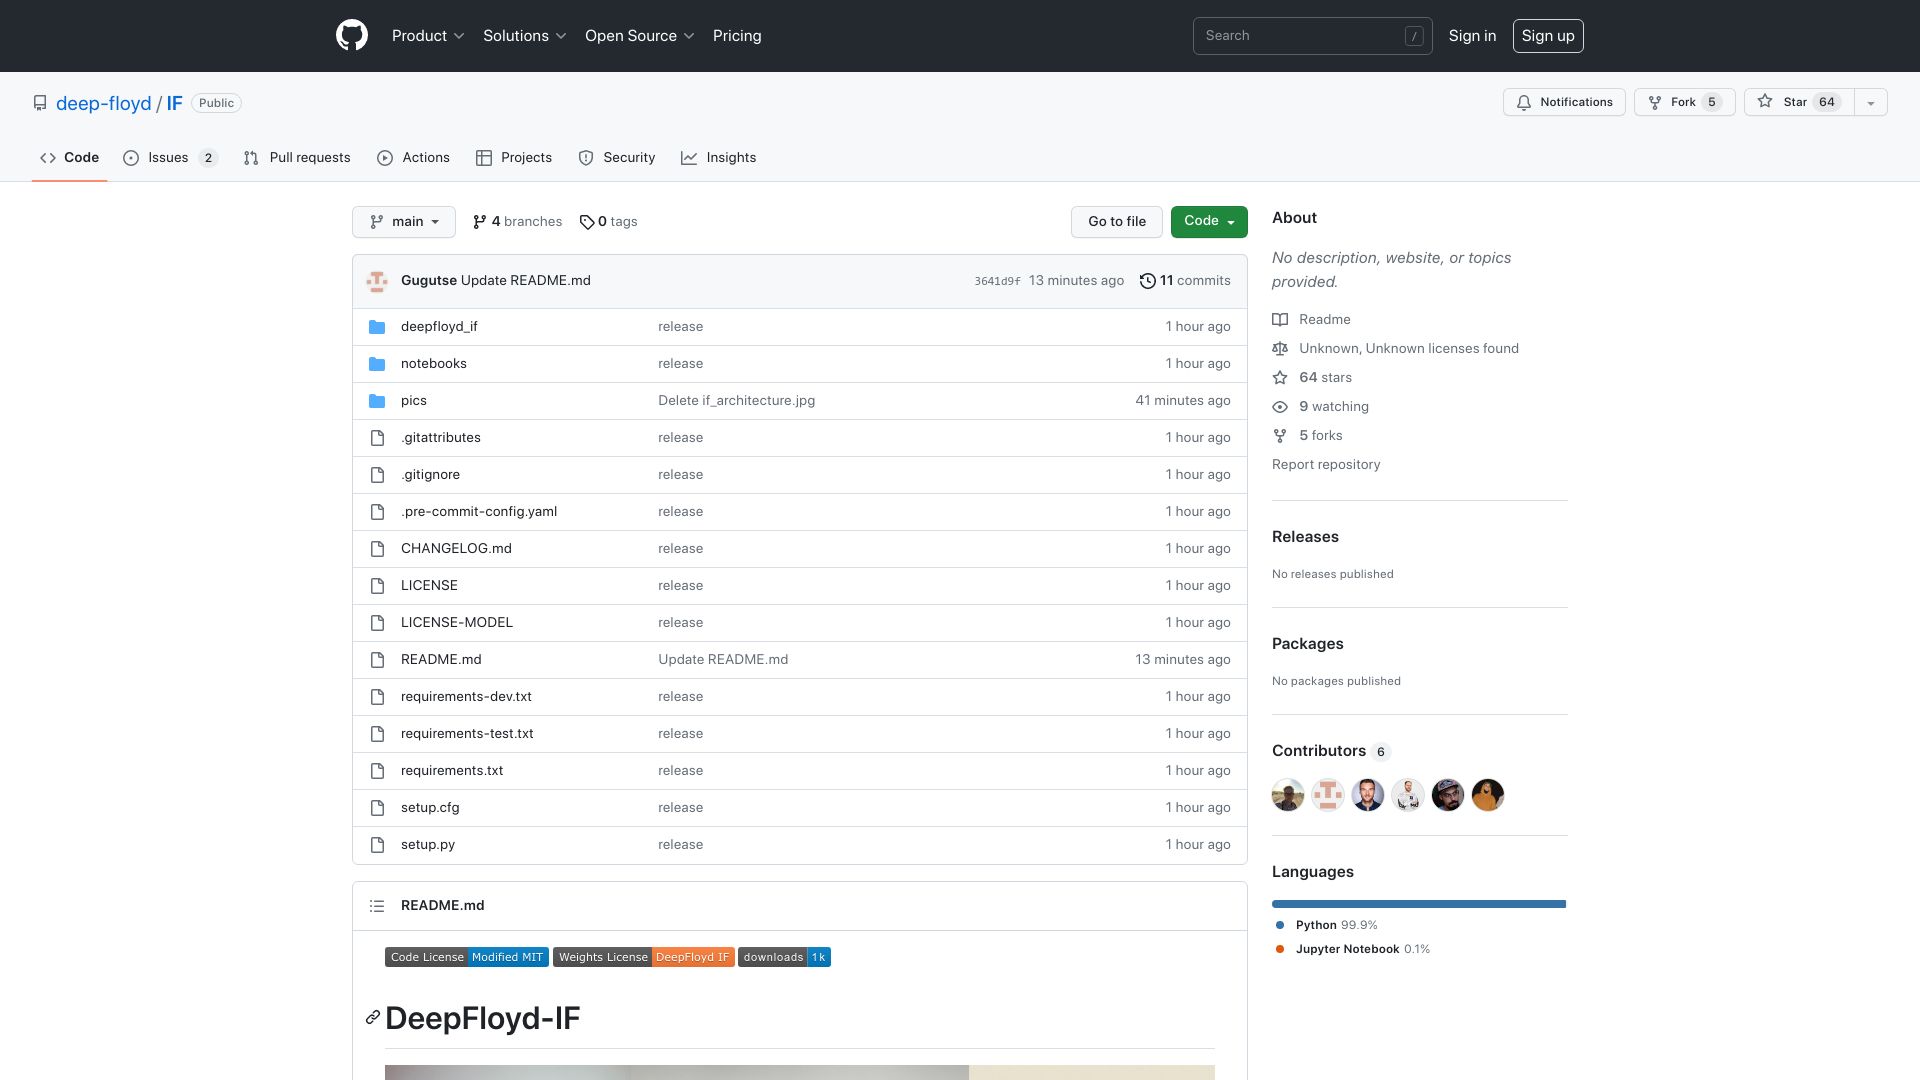
Task: Expand the green Code dropdown button
Action: click(1209, 222)
